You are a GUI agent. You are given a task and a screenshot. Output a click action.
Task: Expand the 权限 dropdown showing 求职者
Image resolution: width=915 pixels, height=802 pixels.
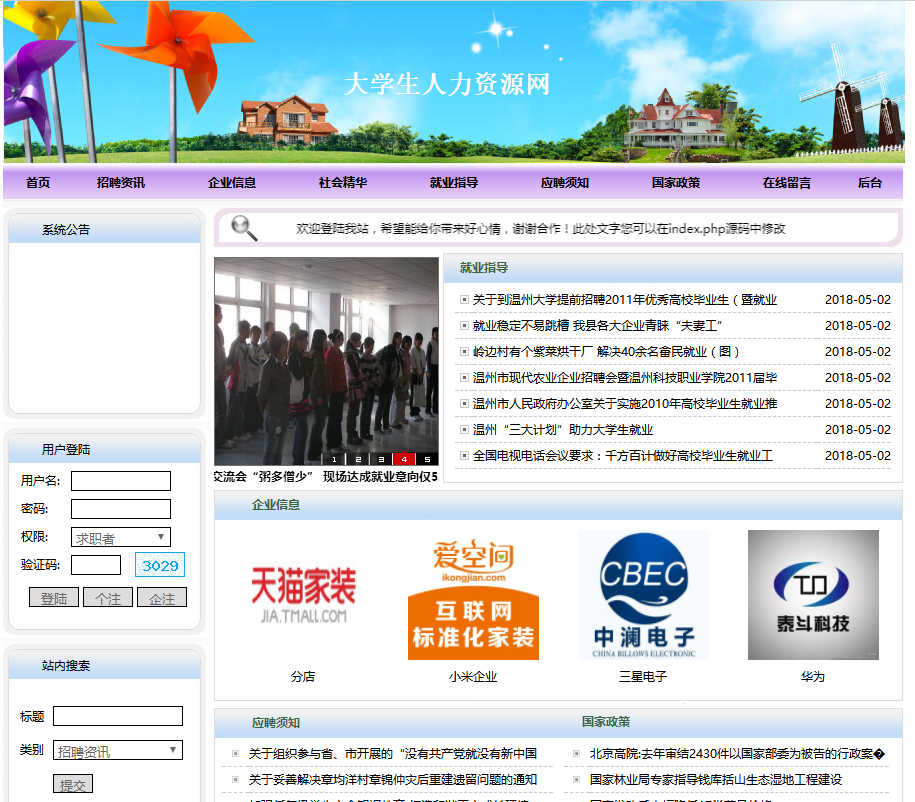[x=121, y=537]
